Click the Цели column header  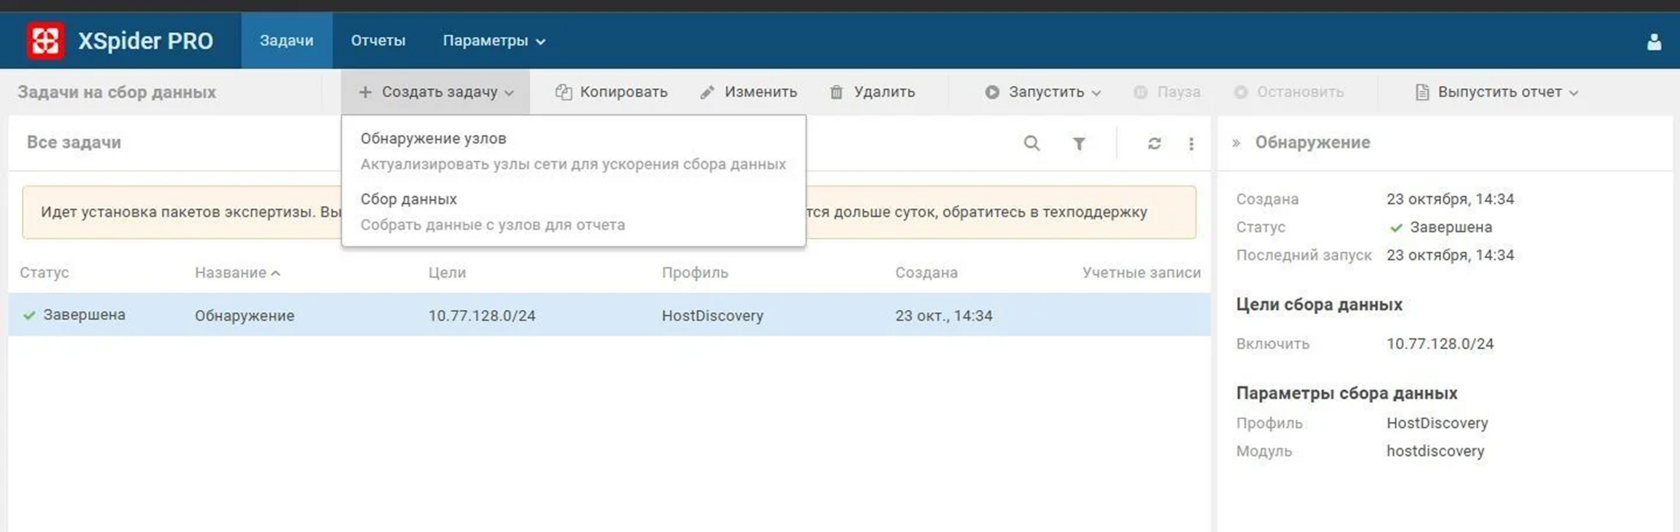pos(447,272)
